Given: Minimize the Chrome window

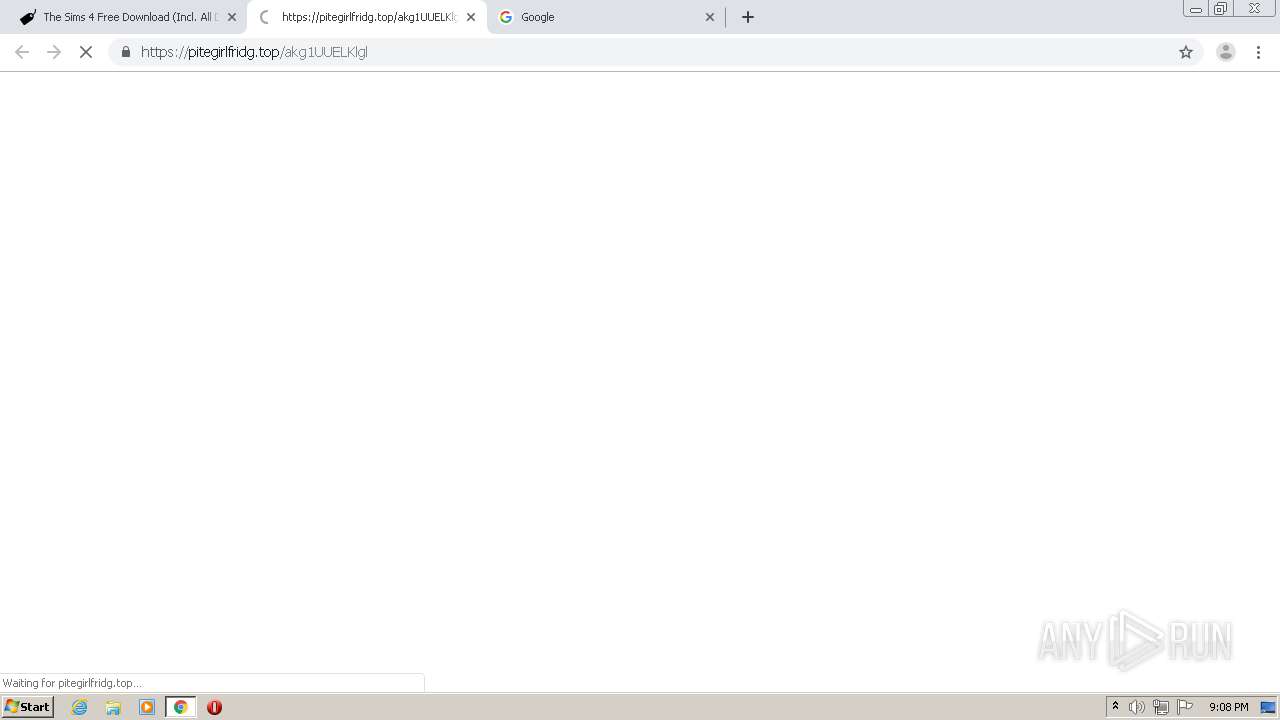Looking at the screenshot, I should coord(1195,9).
